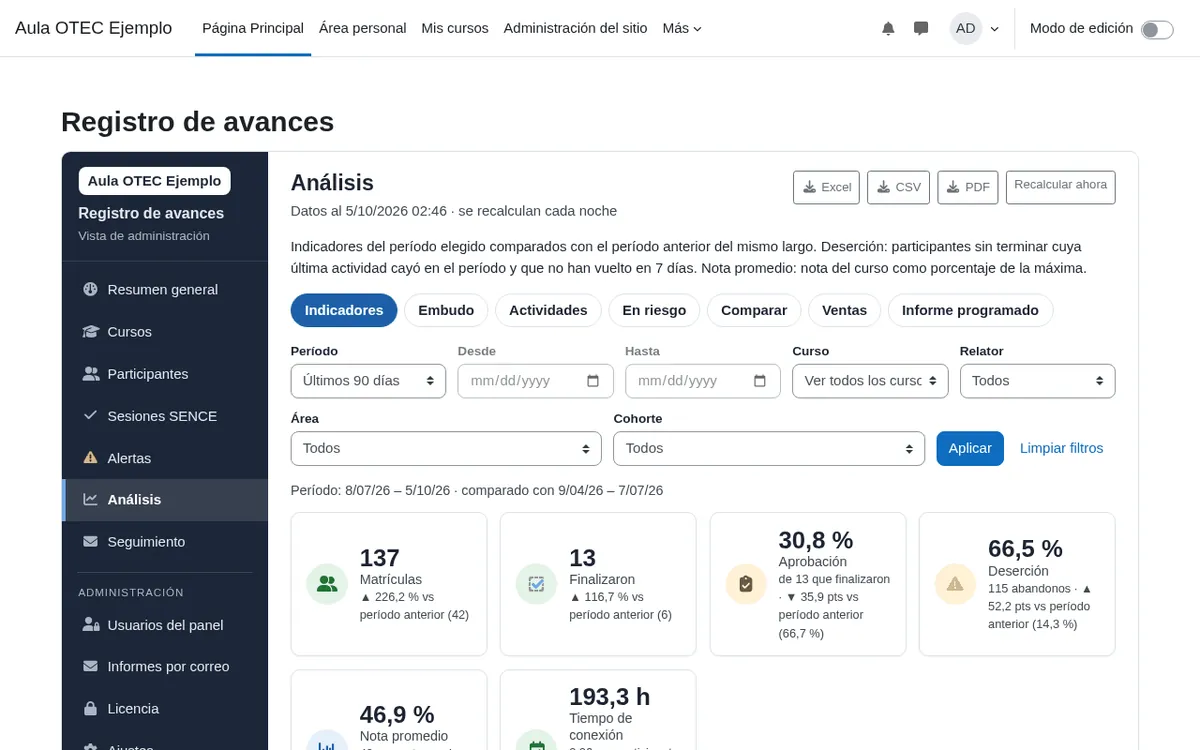Image resolution: width=1200 pixels, height=750 pixels.
Task: Click the AD user avatar
Action: click(x=965, y=29)
